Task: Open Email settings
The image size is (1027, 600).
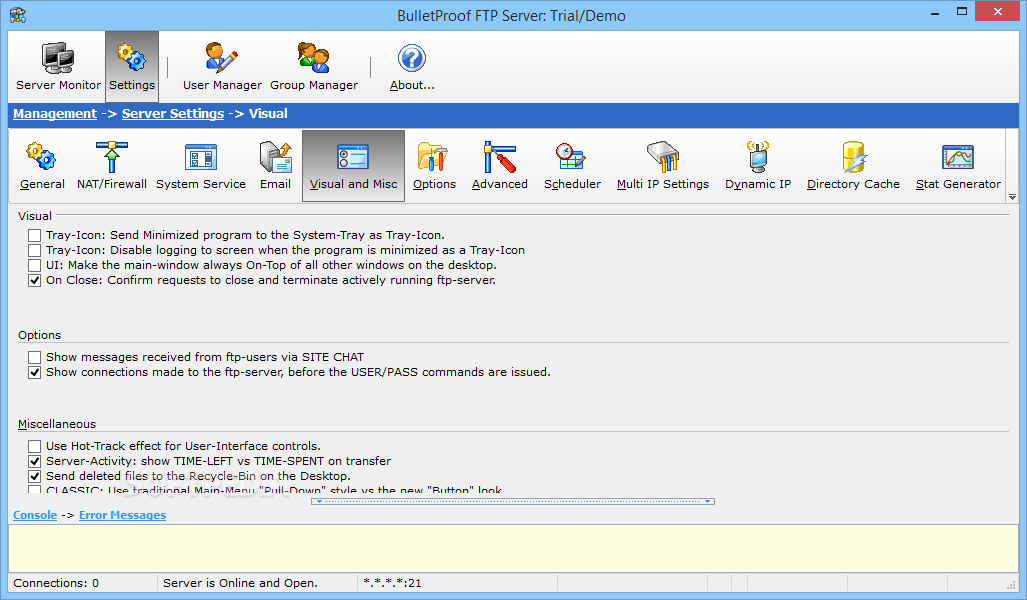Action: point(275,166)
